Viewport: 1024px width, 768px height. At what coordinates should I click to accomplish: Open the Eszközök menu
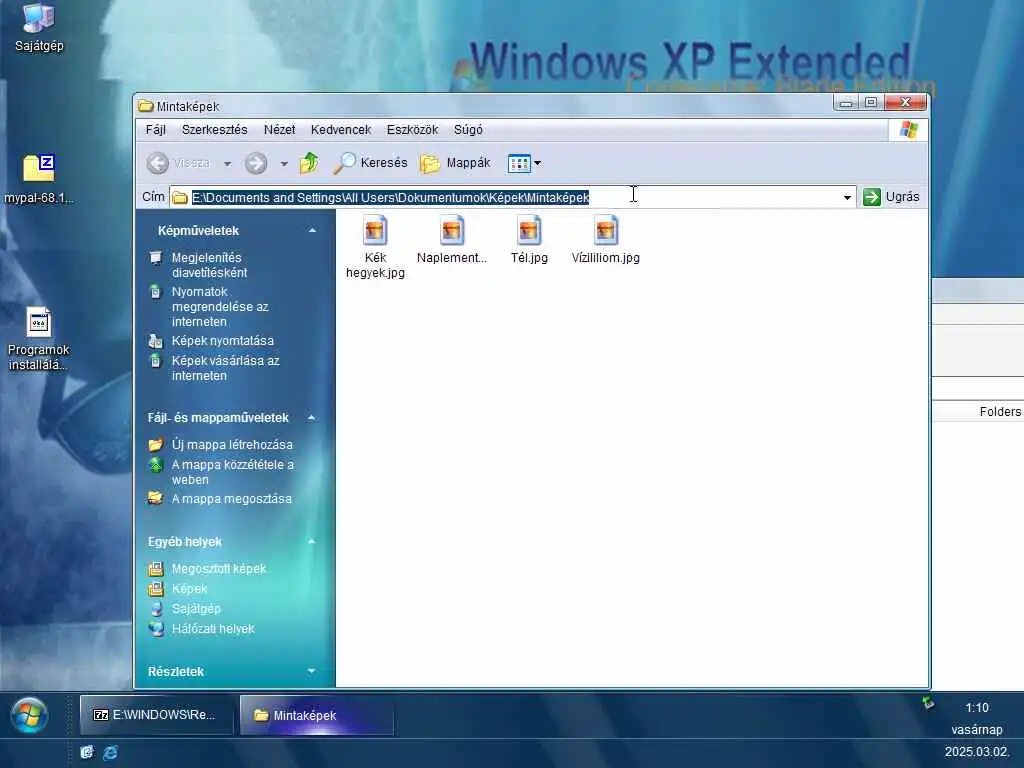click(x=412, y=129)
